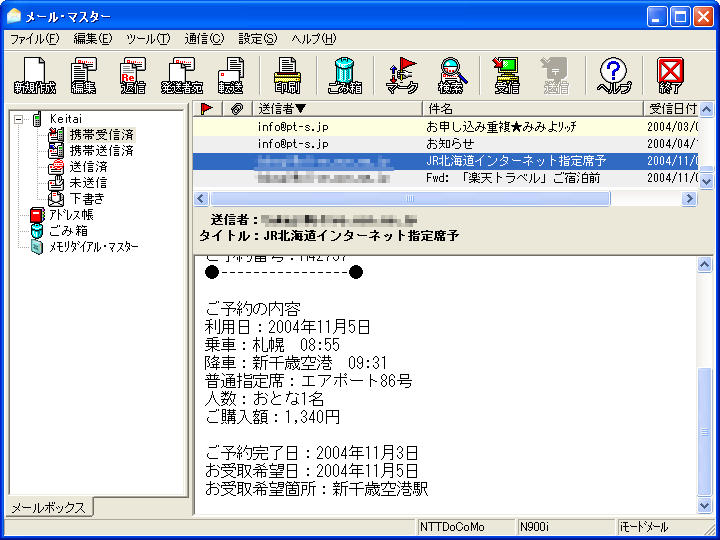This screenshot has width=720, height=540.
Task: Open ヘルプ help toolbar icon
Action: click(613, 76)
